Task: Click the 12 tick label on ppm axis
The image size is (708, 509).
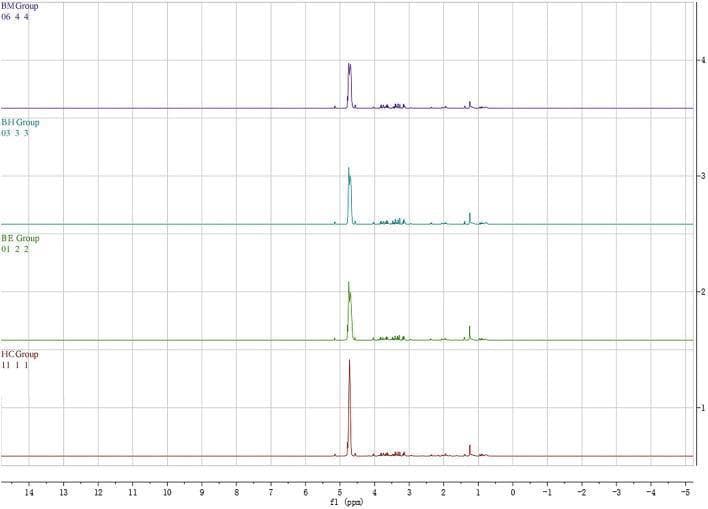Action: (98, 492)
